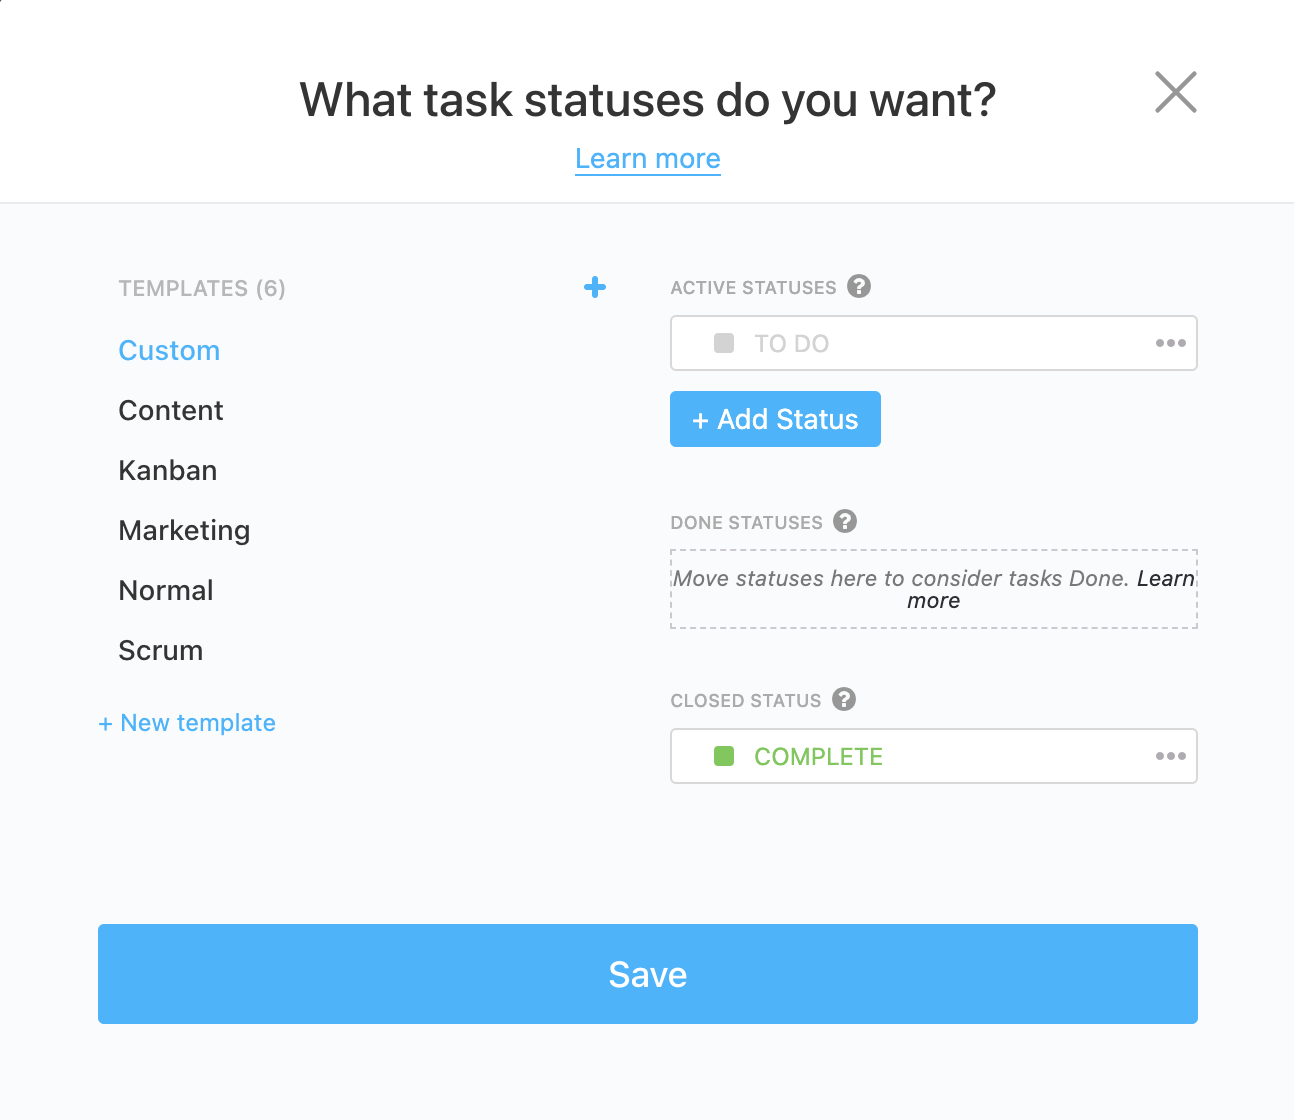Open the Learn more link under title
1294x1120 pixels.
tap(648, 159)
